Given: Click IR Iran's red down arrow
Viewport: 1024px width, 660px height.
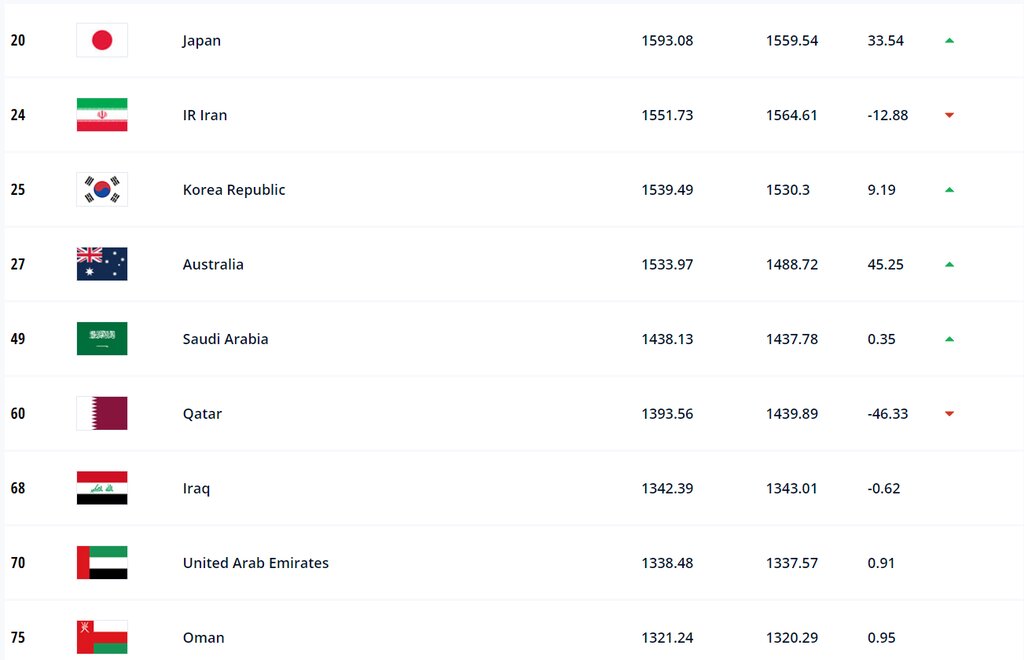Looking at the screenshot, I should pos(949,115).
